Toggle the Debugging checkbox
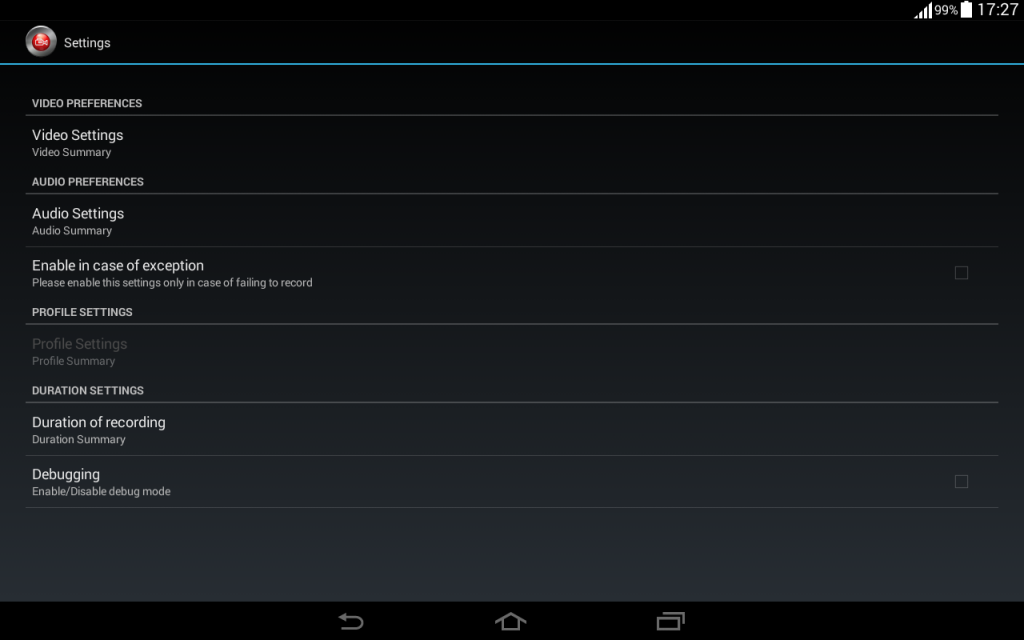 pos(961,482)
